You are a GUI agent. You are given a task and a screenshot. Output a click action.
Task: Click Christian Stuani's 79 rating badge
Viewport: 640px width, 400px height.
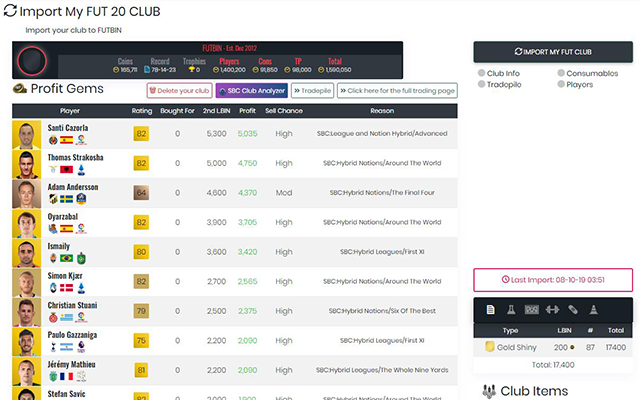click(141, 311)
